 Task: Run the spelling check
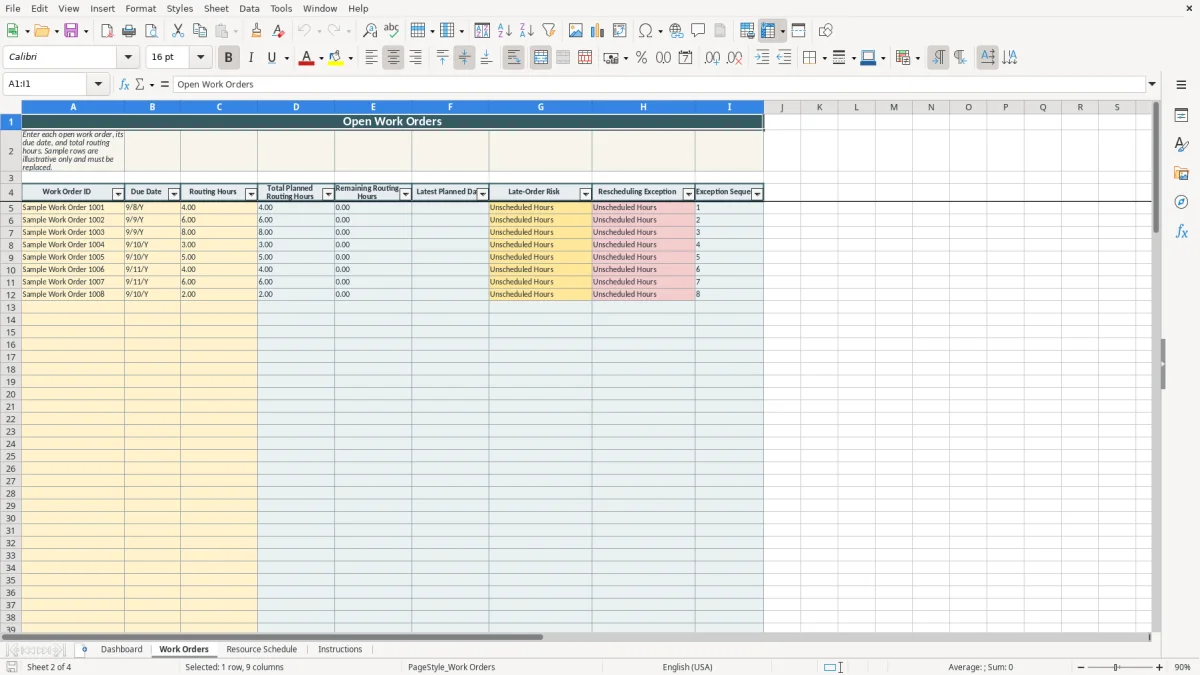click(x=391, y=31)
